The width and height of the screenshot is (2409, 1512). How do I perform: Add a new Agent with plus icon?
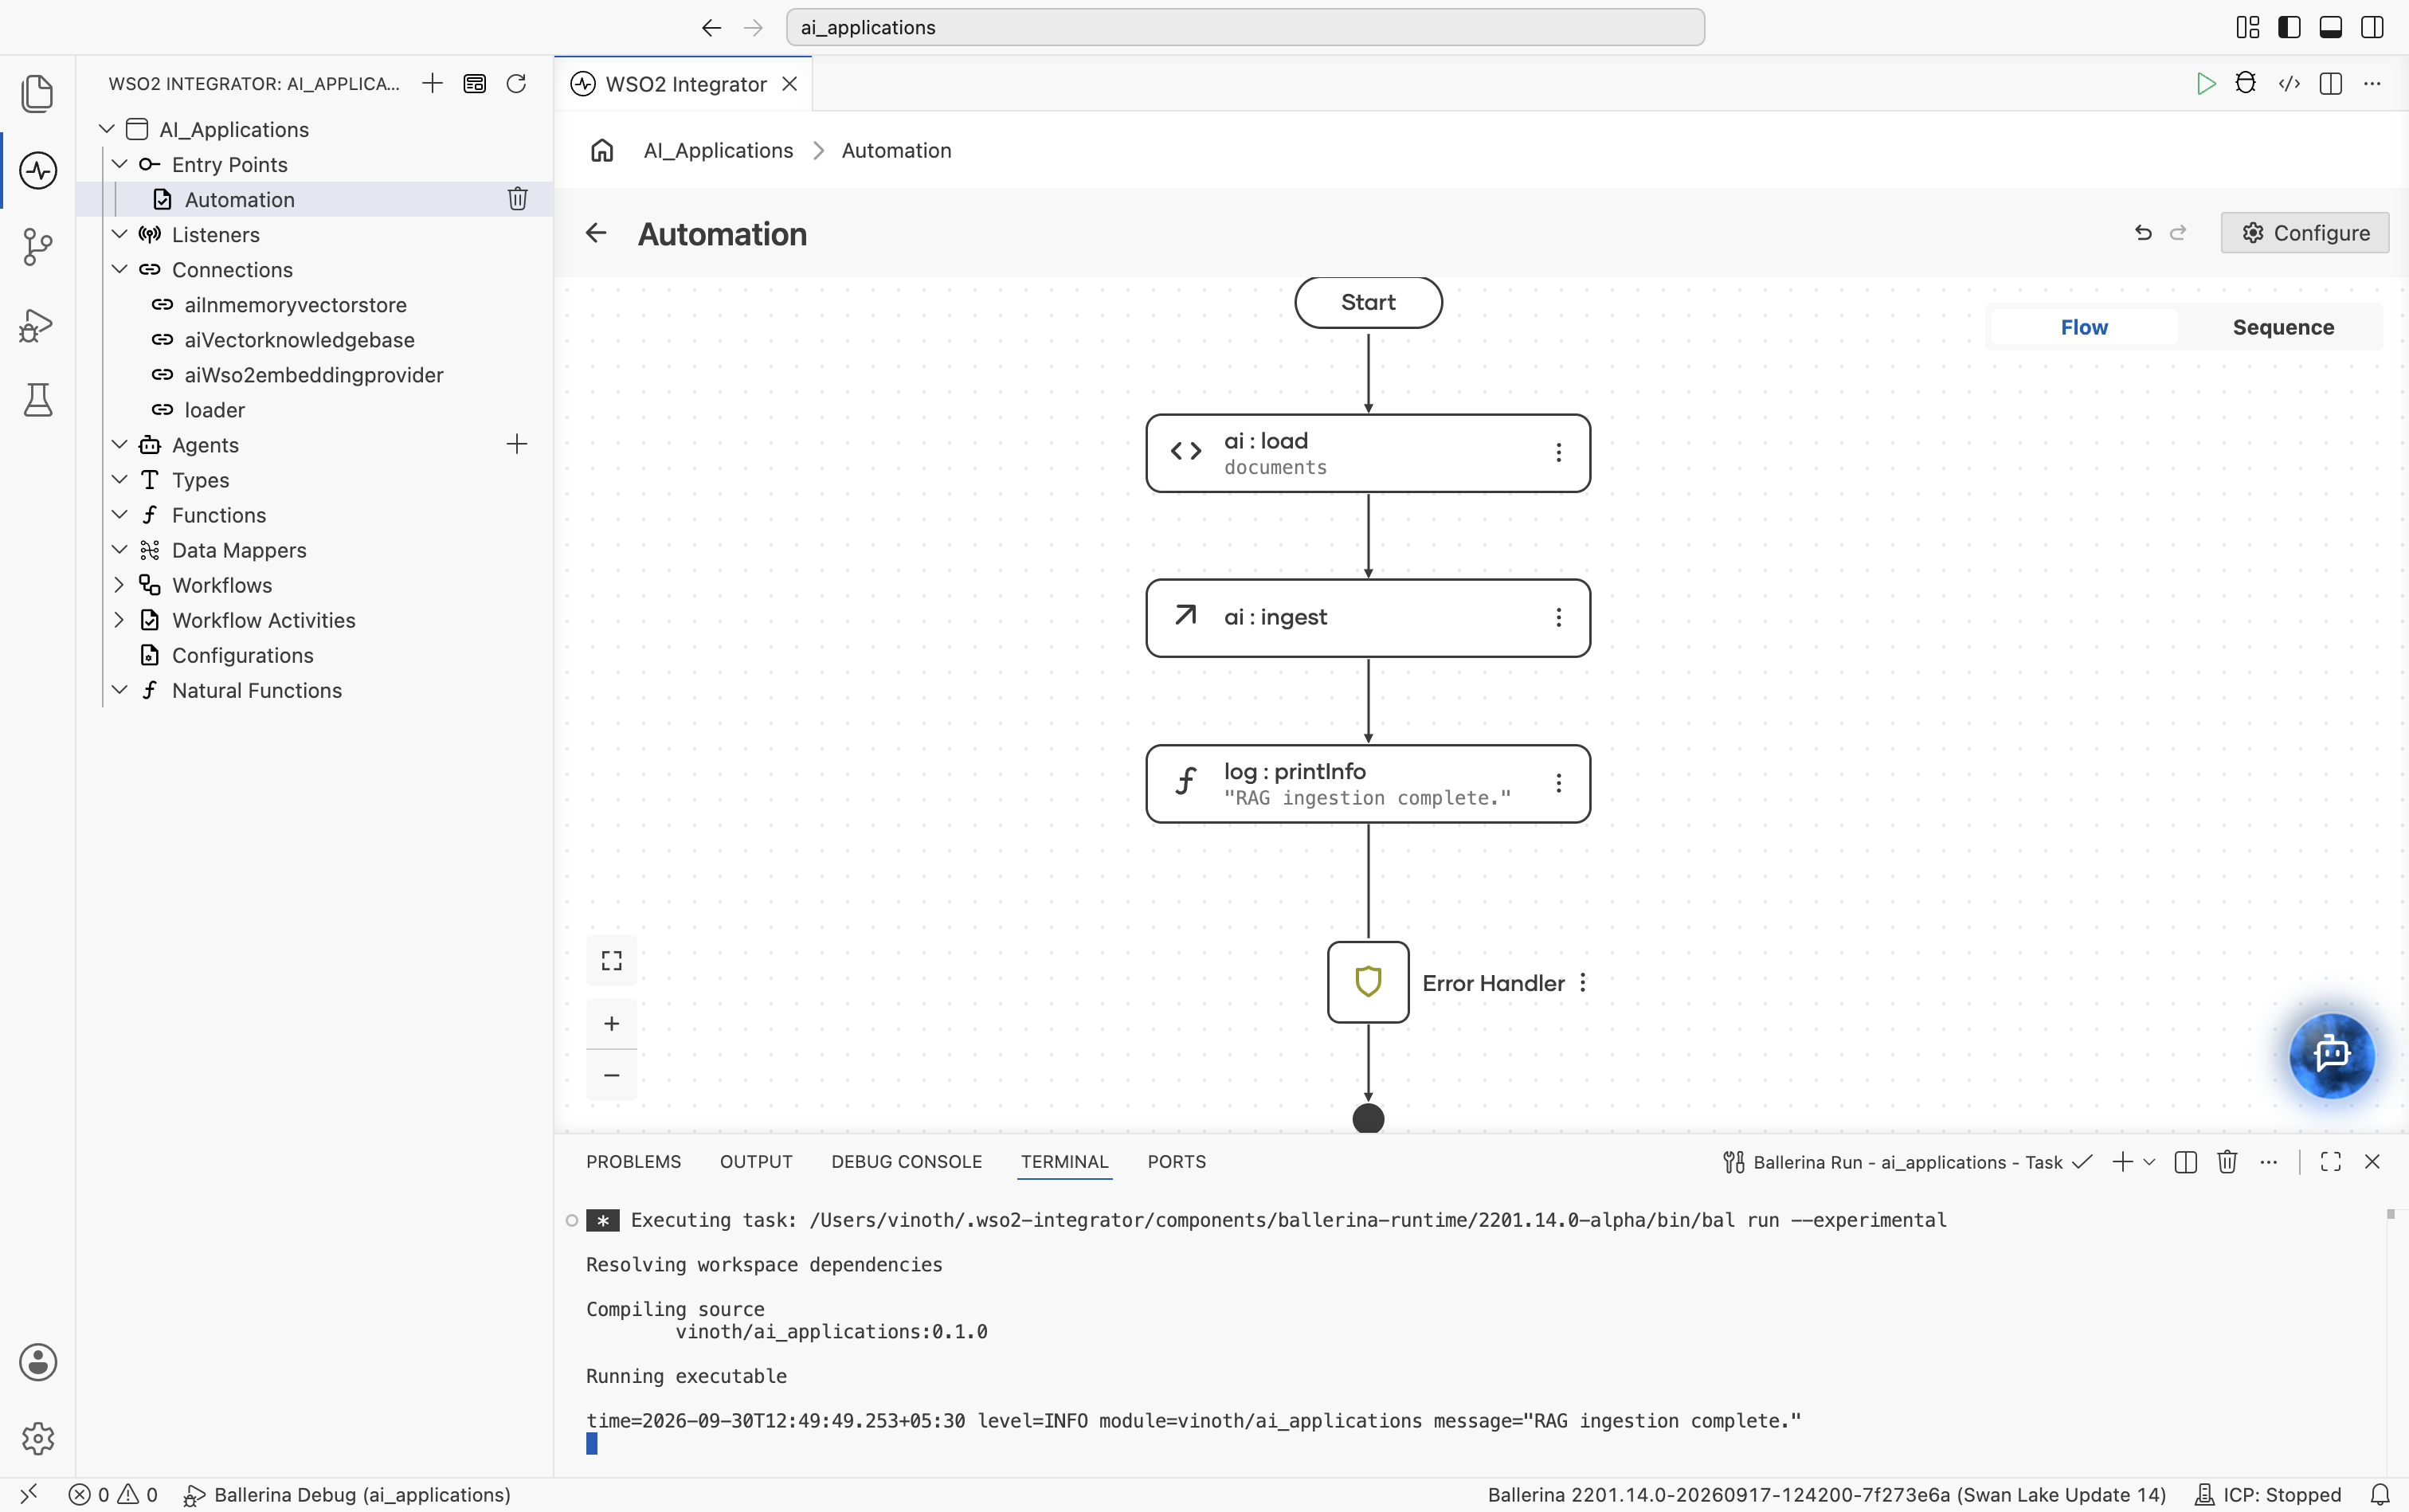(x=517, y=444)
